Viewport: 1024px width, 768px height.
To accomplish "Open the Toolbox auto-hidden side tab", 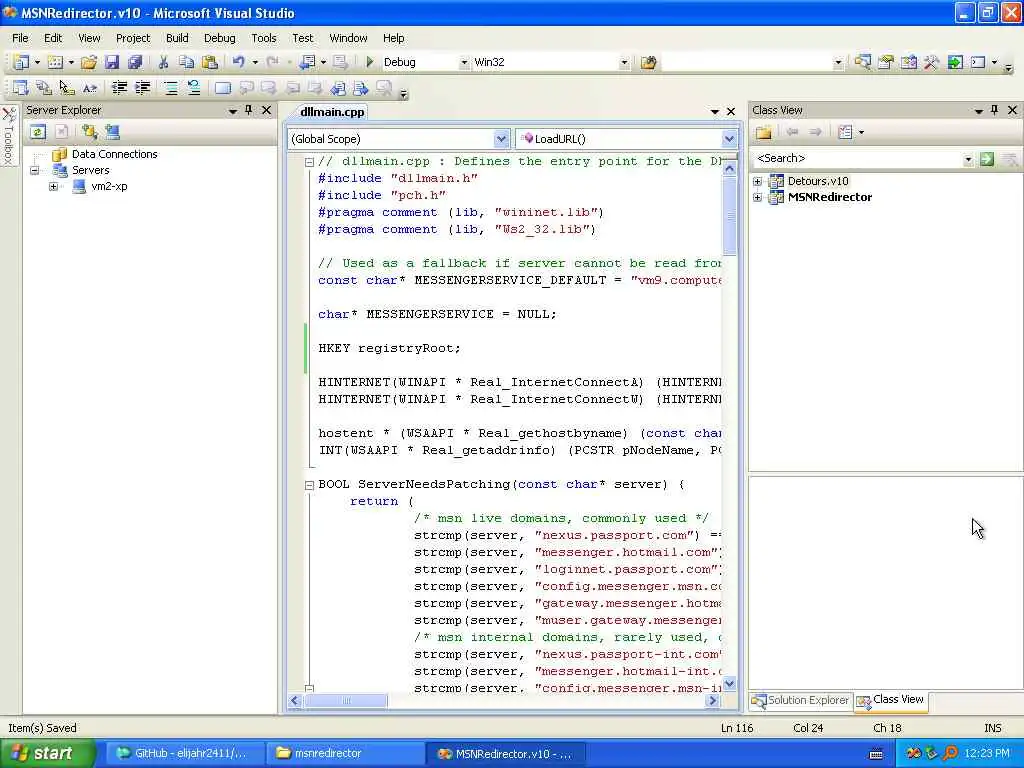I will 8,136.
